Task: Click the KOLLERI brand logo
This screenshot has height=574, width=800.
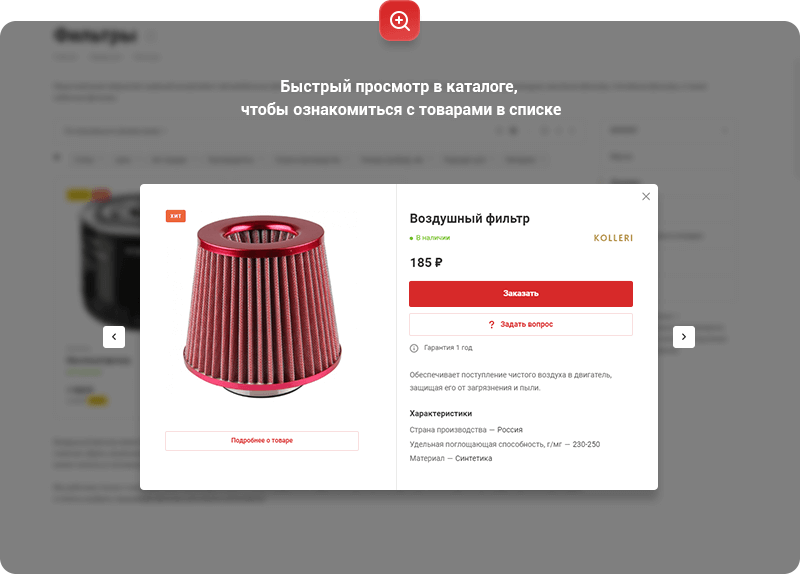Action: click(x=613, y=238)
